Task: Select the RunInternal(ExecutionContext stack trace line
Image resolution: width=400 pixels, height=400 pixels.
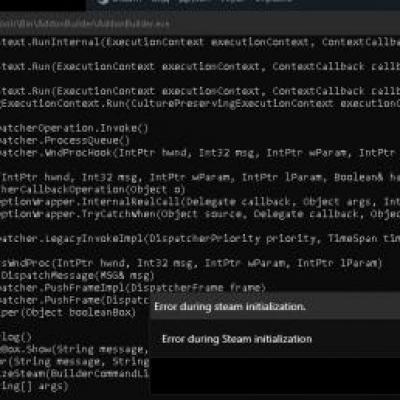Action: 200,42
